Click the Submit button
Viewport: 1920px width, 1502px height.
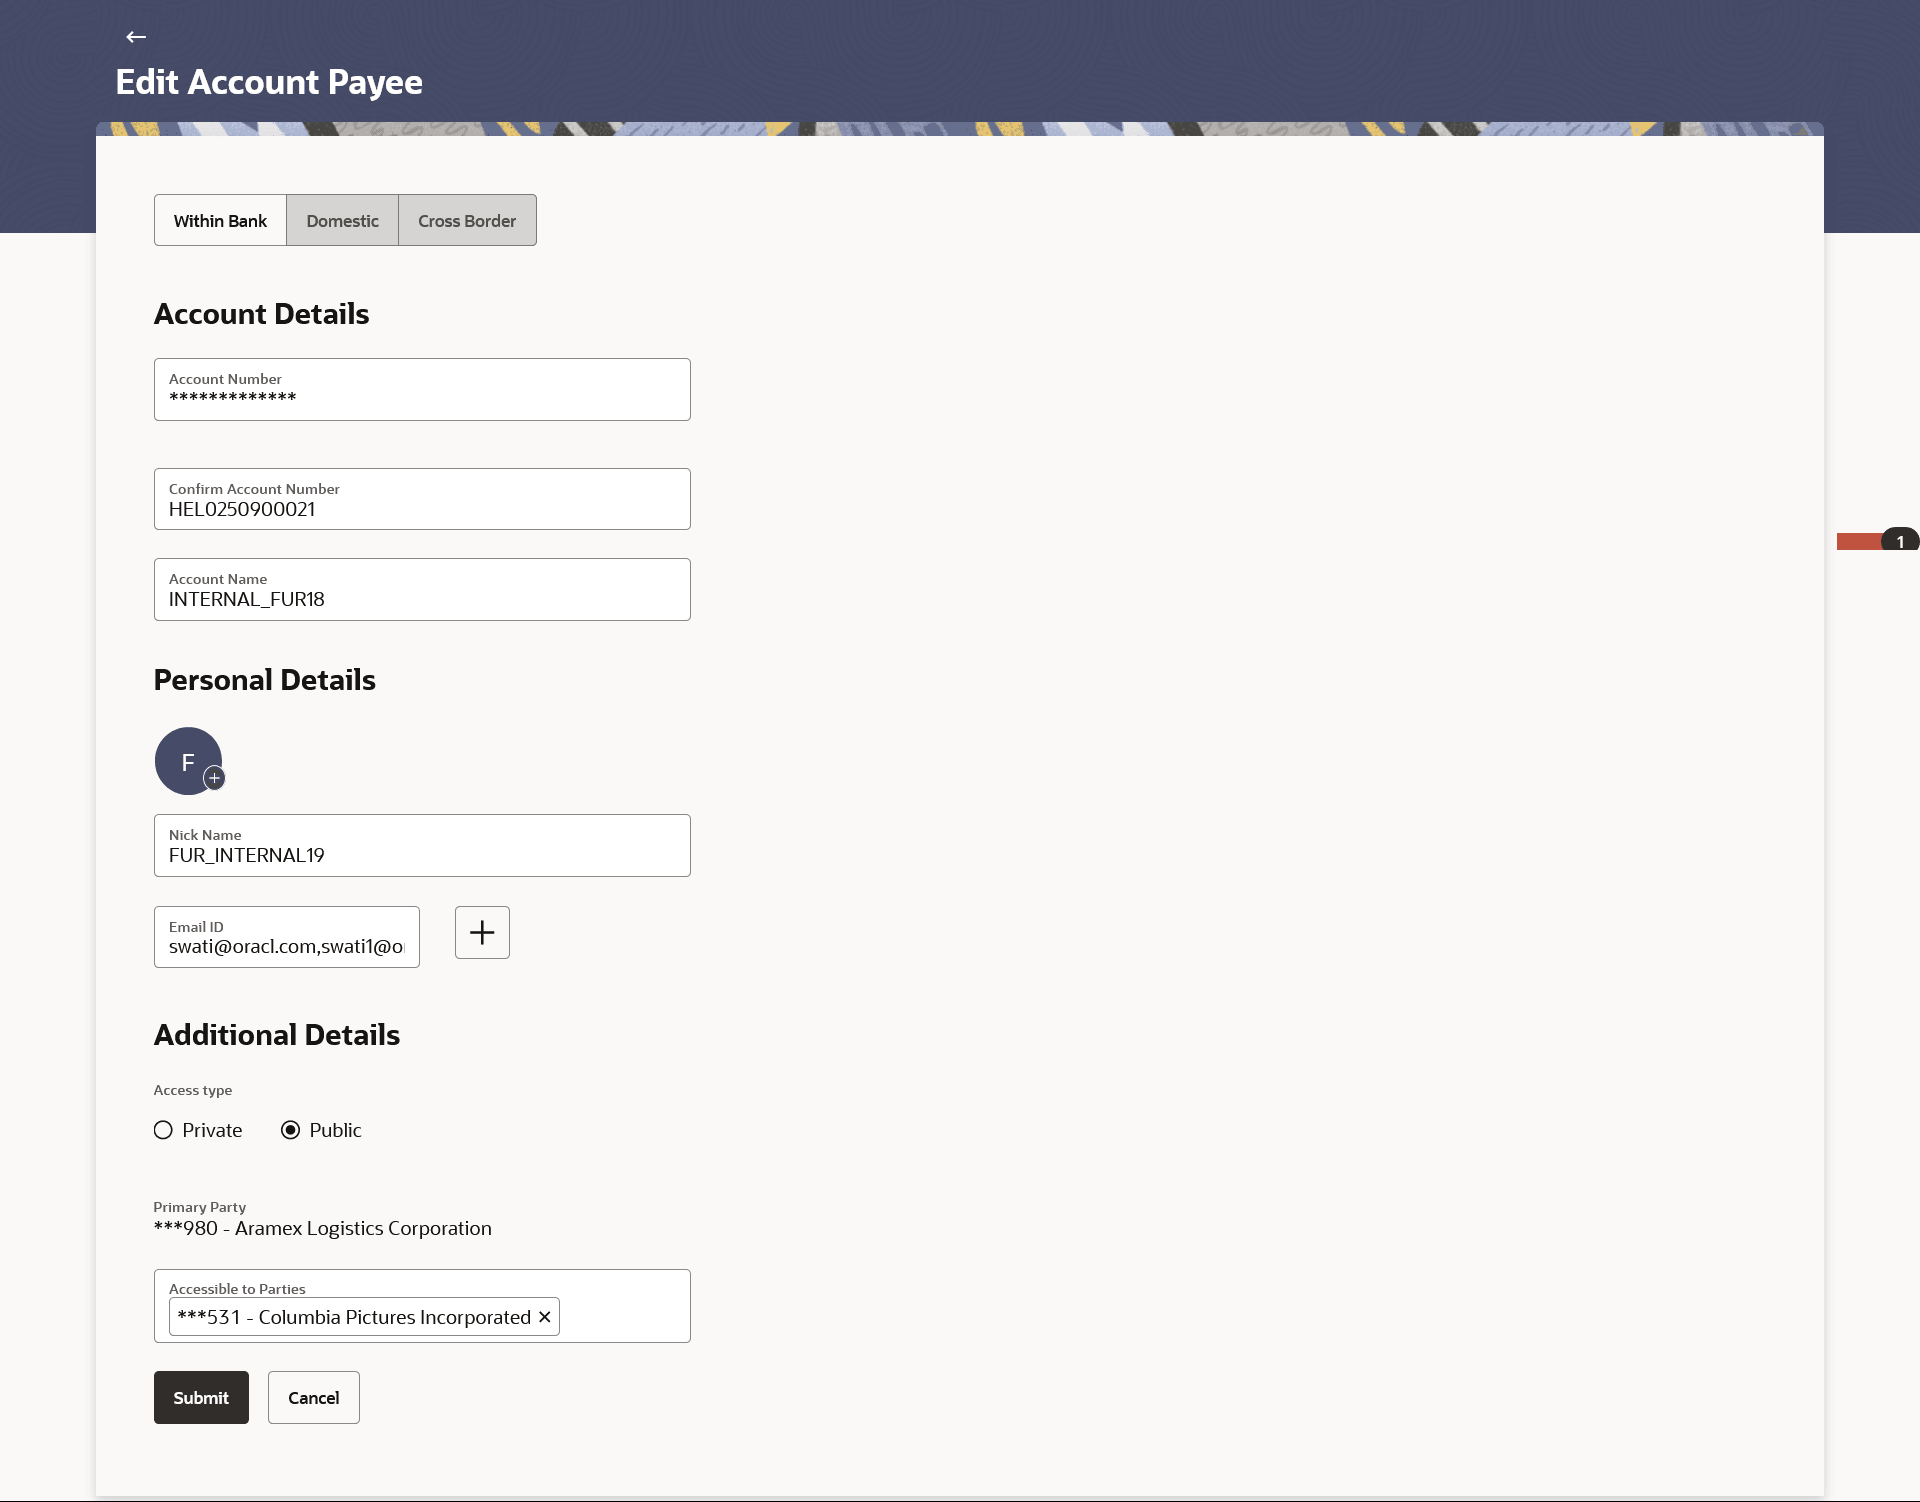coord(201,1397)
